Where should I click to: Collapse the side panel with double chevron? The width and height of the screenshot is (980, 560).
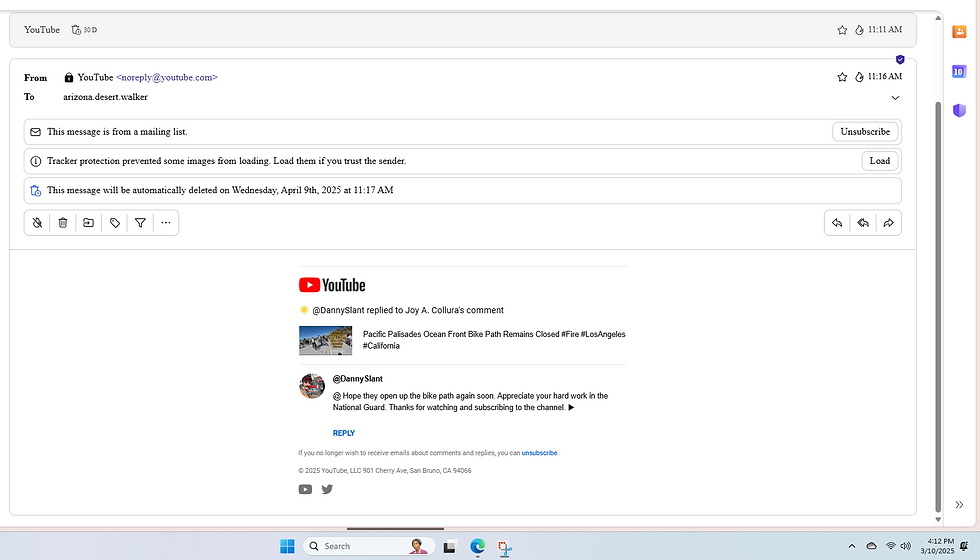959,505
